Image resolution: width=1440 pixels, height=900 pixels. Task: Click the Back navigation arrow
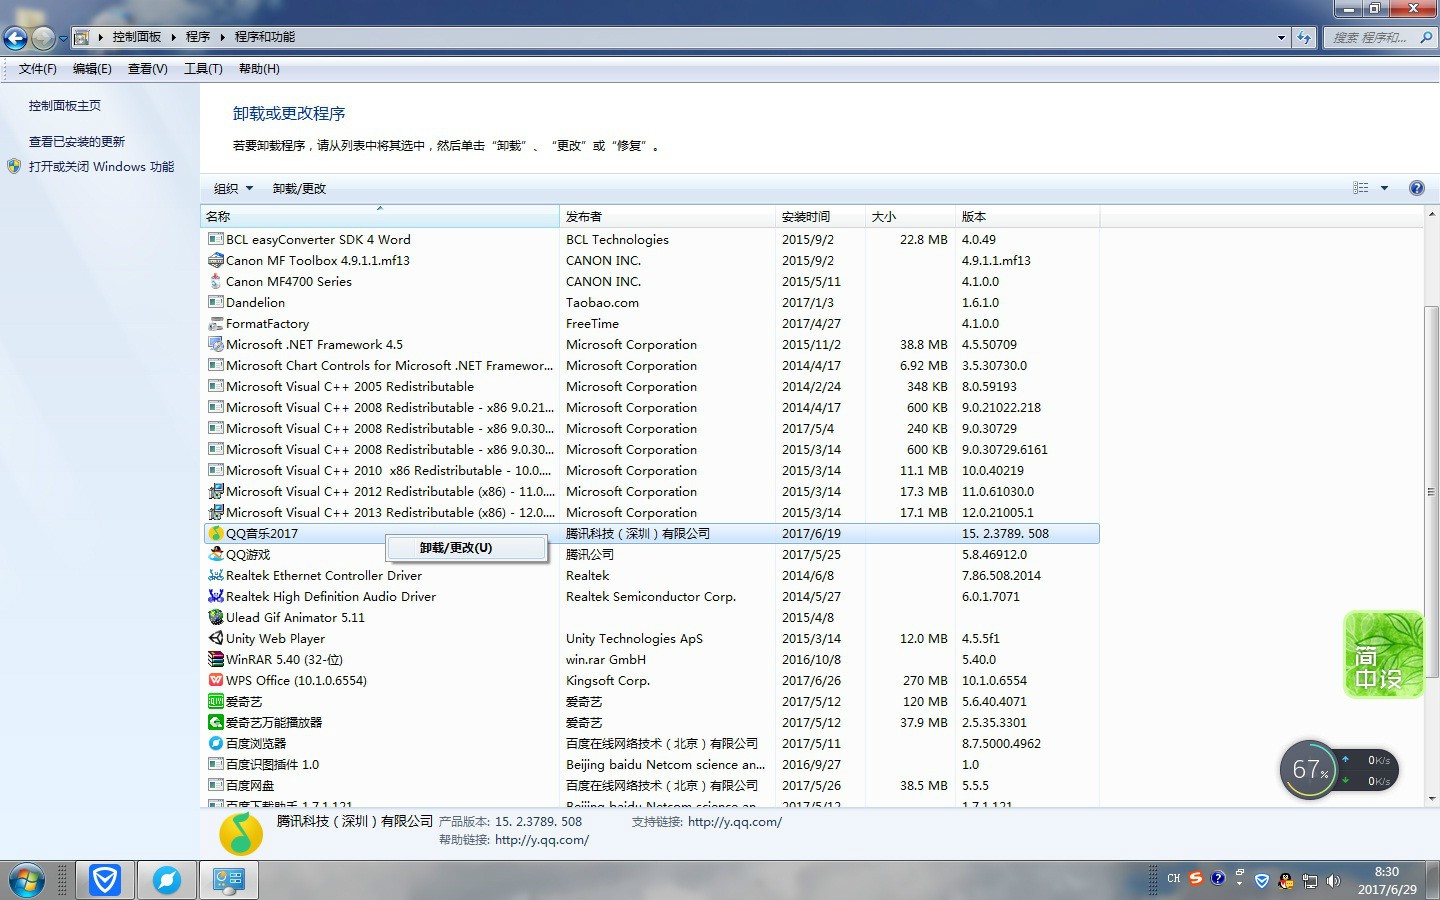click(x=15, y=38)
